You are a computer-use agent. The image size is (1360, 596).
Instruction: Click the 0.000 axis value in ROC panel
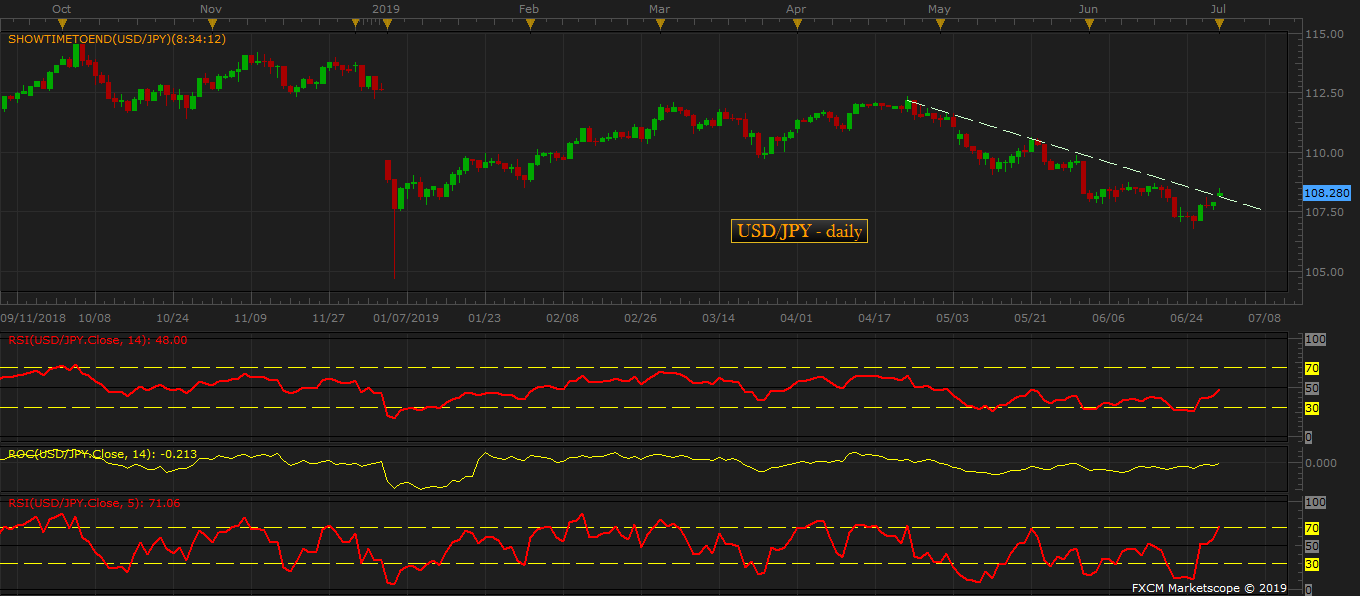(x=1321, y=463)
